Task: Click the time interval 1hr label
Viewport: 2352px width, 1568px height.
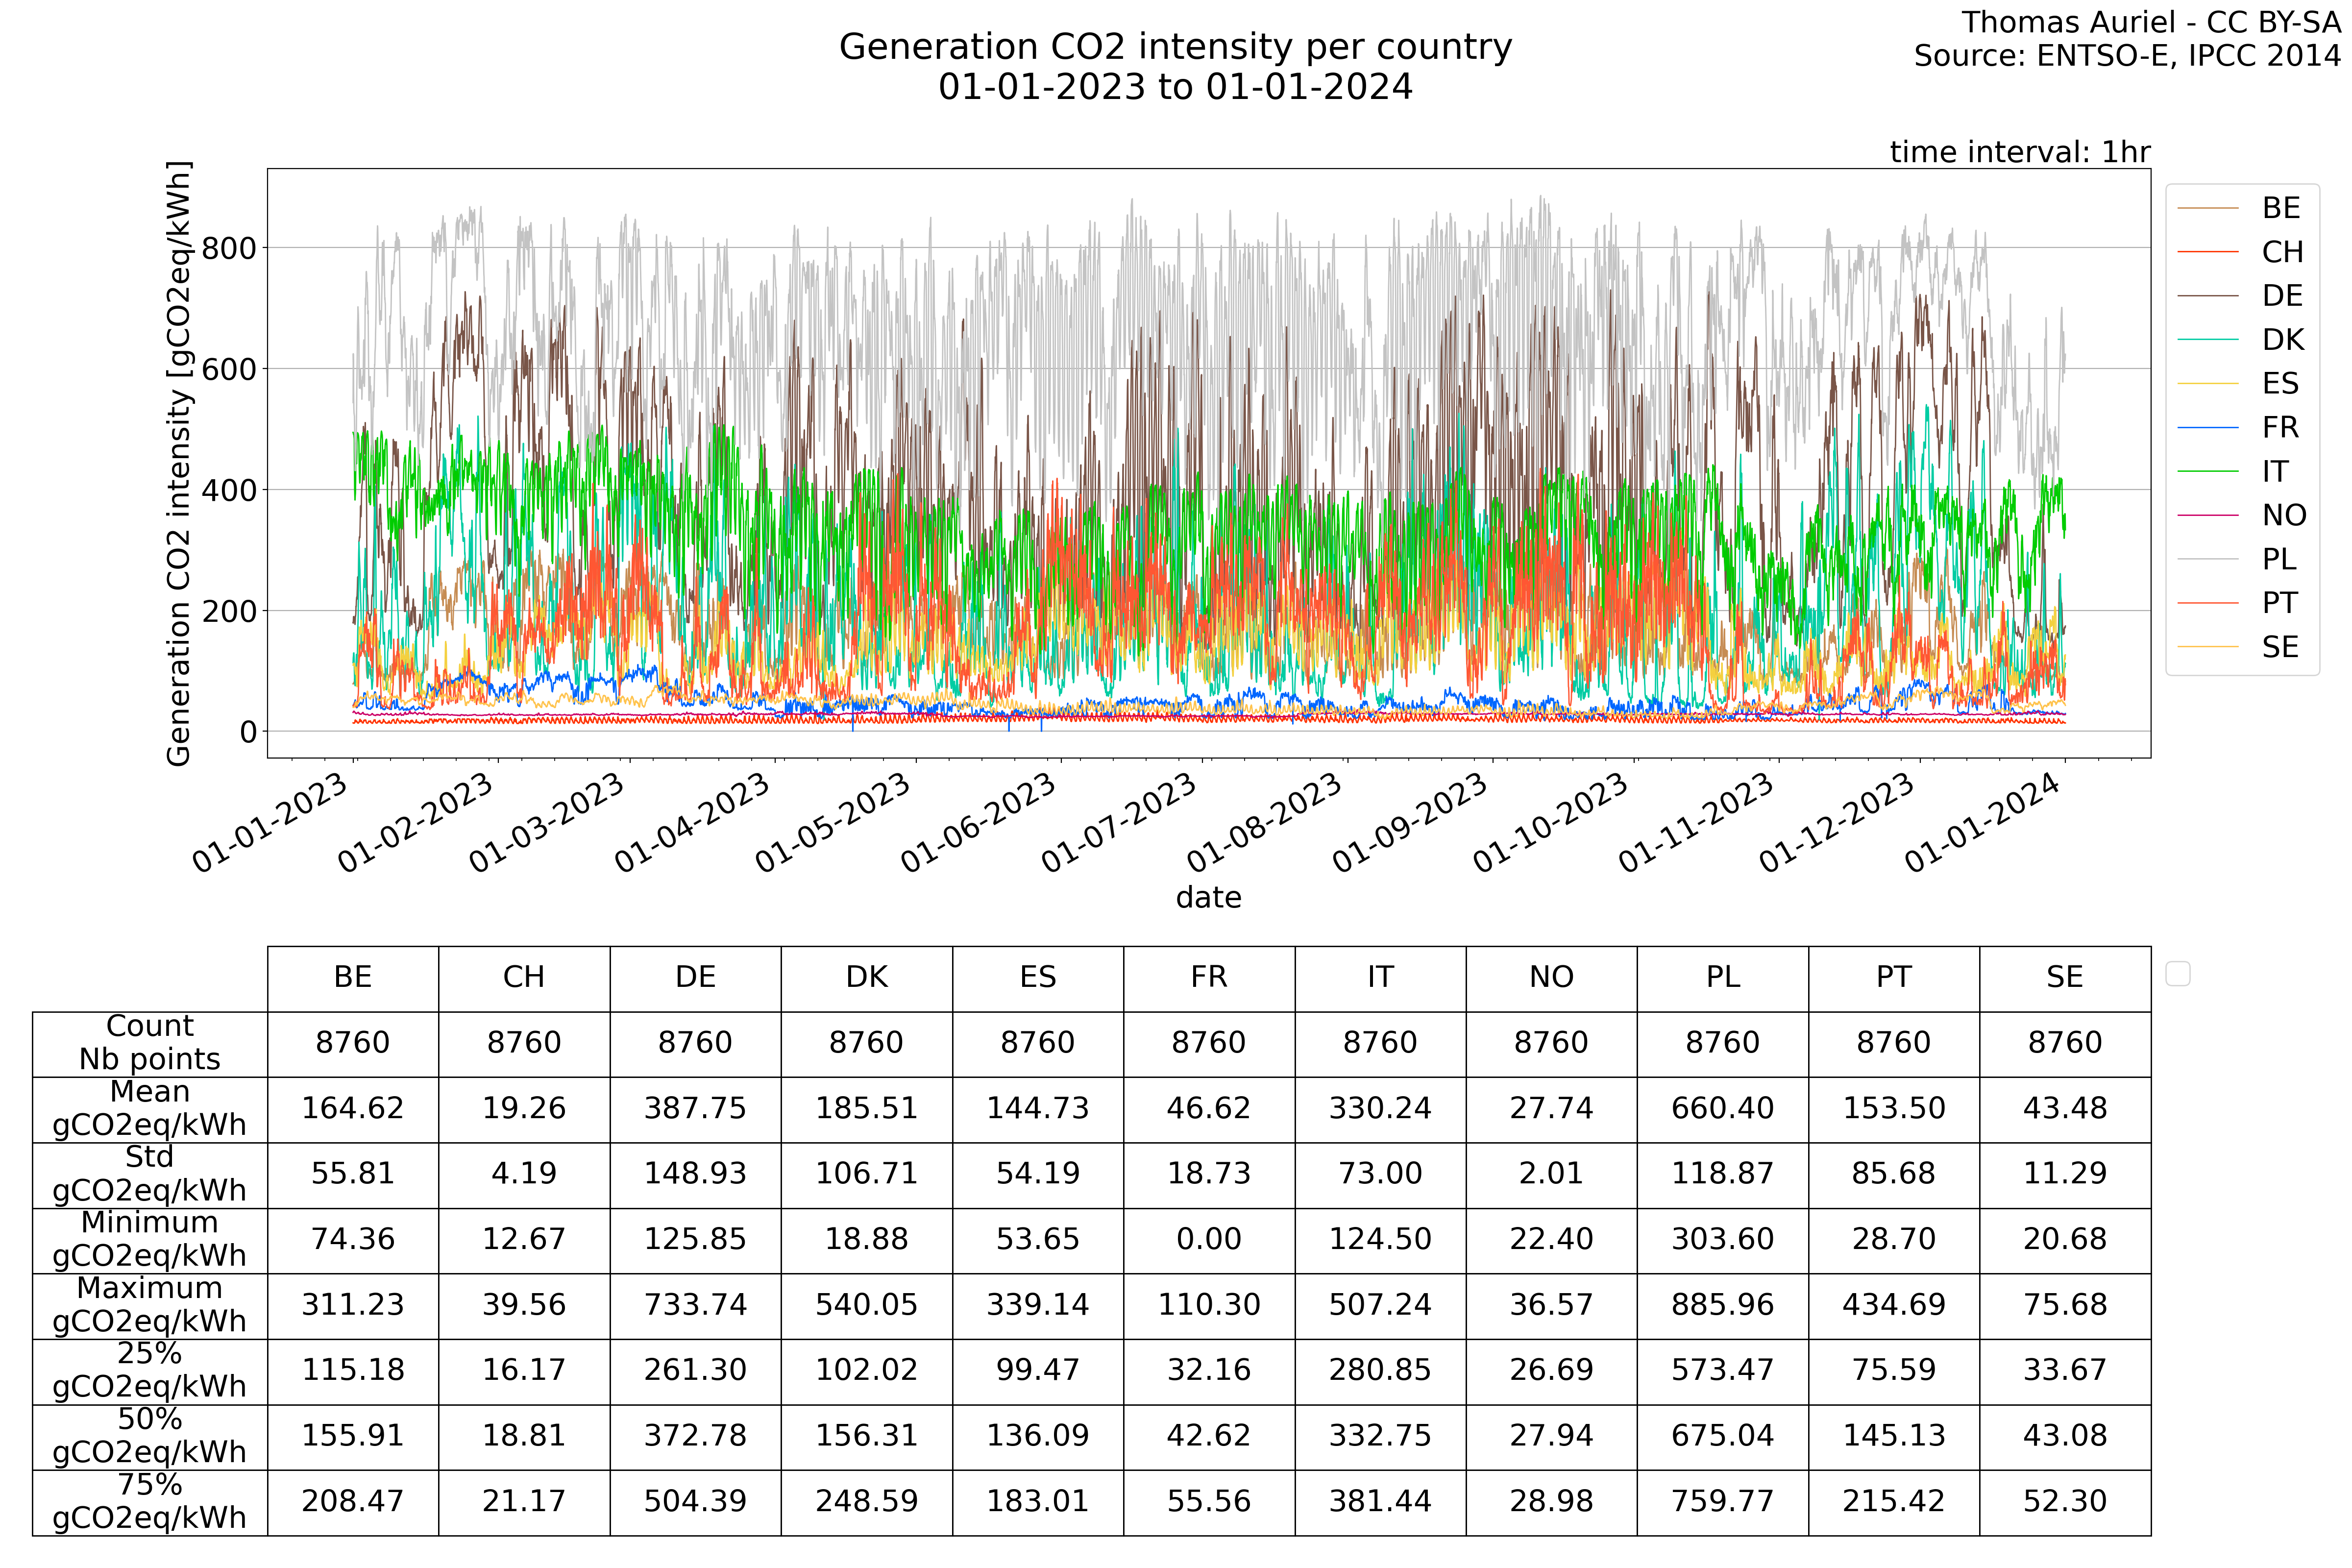Action: click(2019, 152)
